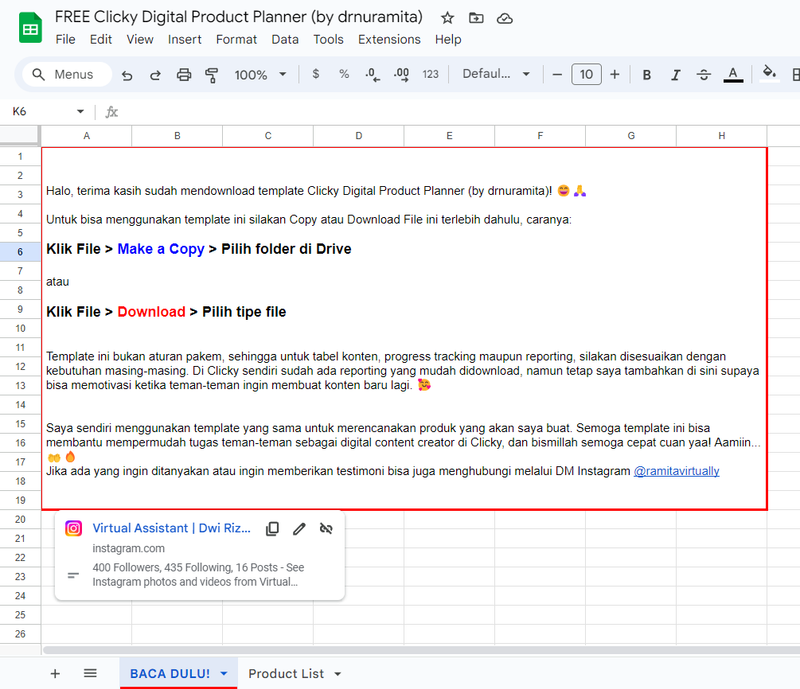The image size is (800, 689).
Task: Check the cloud document status icon
Action: (505, 19)
